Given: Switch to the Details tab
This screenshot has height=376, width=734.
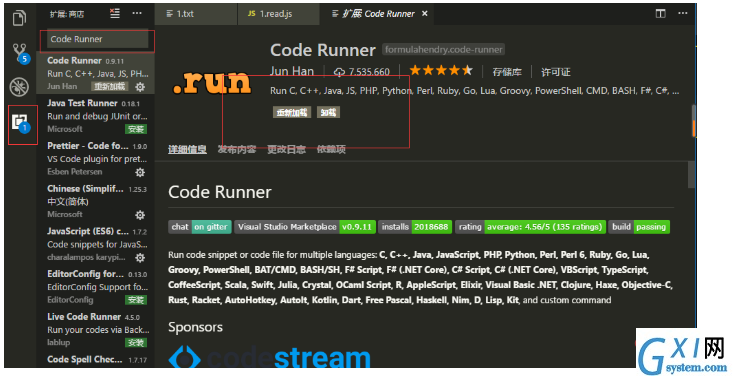Looking at the screenshot, I should pyautogui.click(x=187, y=149).
